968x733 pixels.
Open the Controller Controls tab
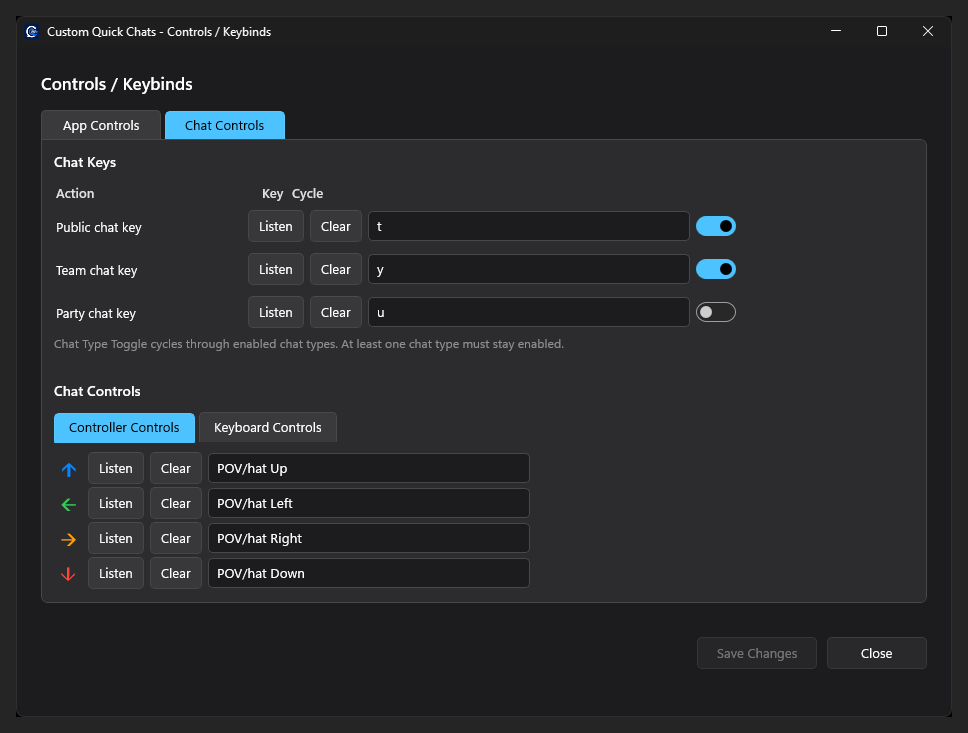(x=124, y=427)
